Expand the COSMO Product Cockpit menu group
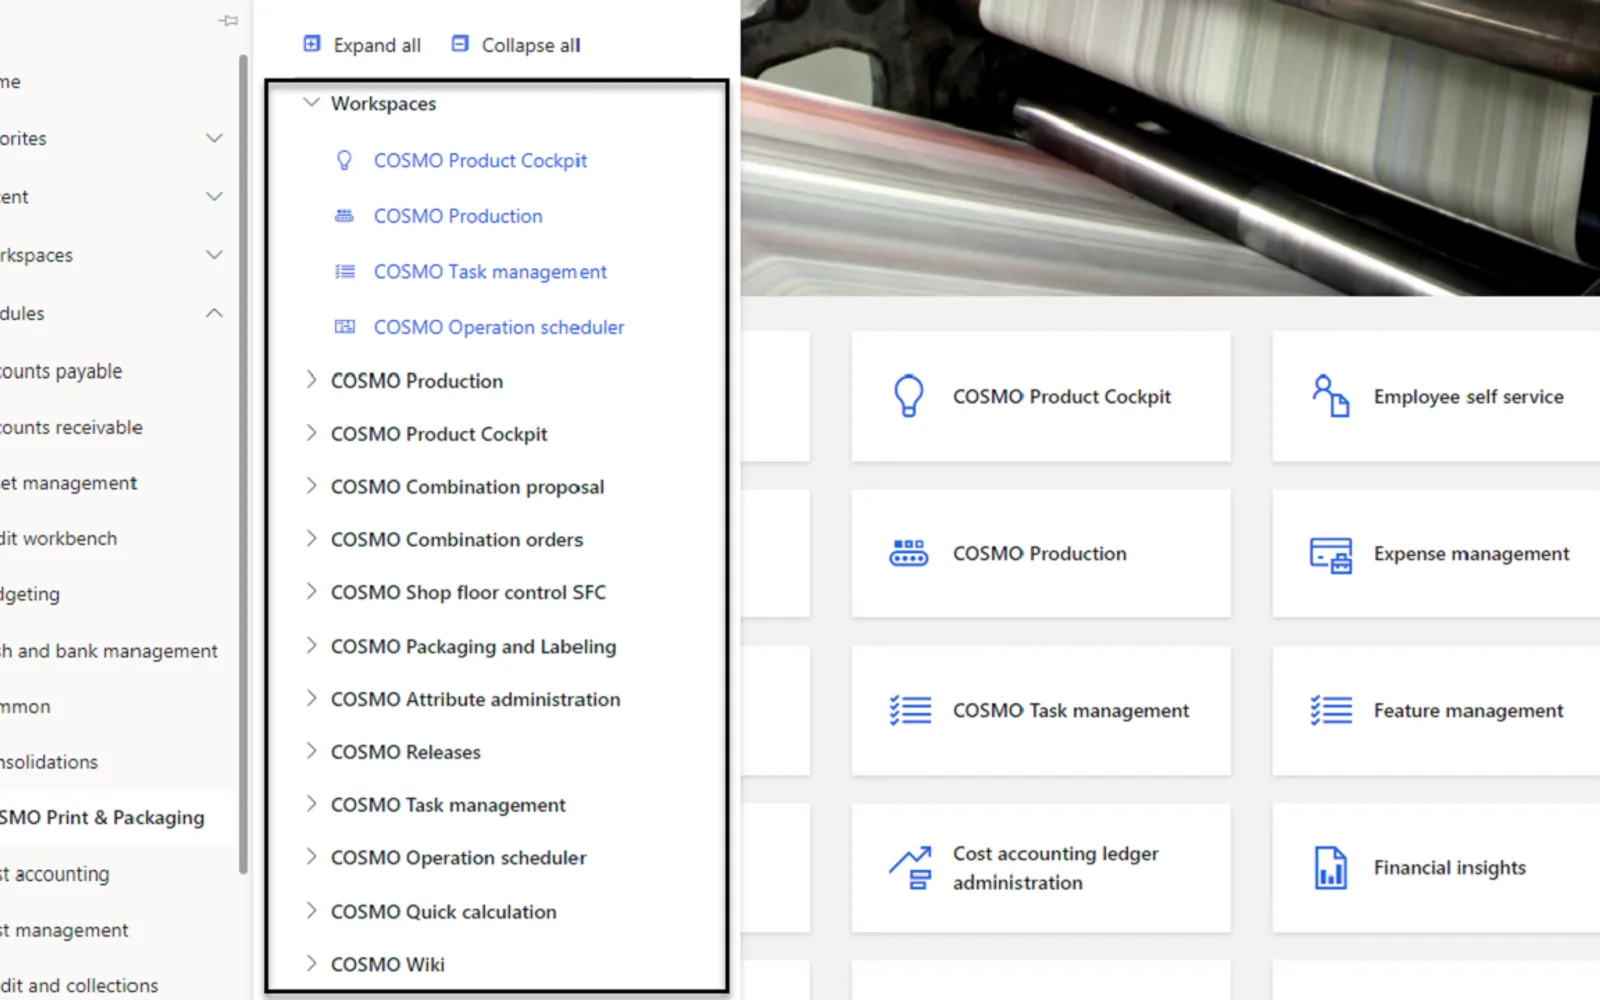 [x=311, y=433]
